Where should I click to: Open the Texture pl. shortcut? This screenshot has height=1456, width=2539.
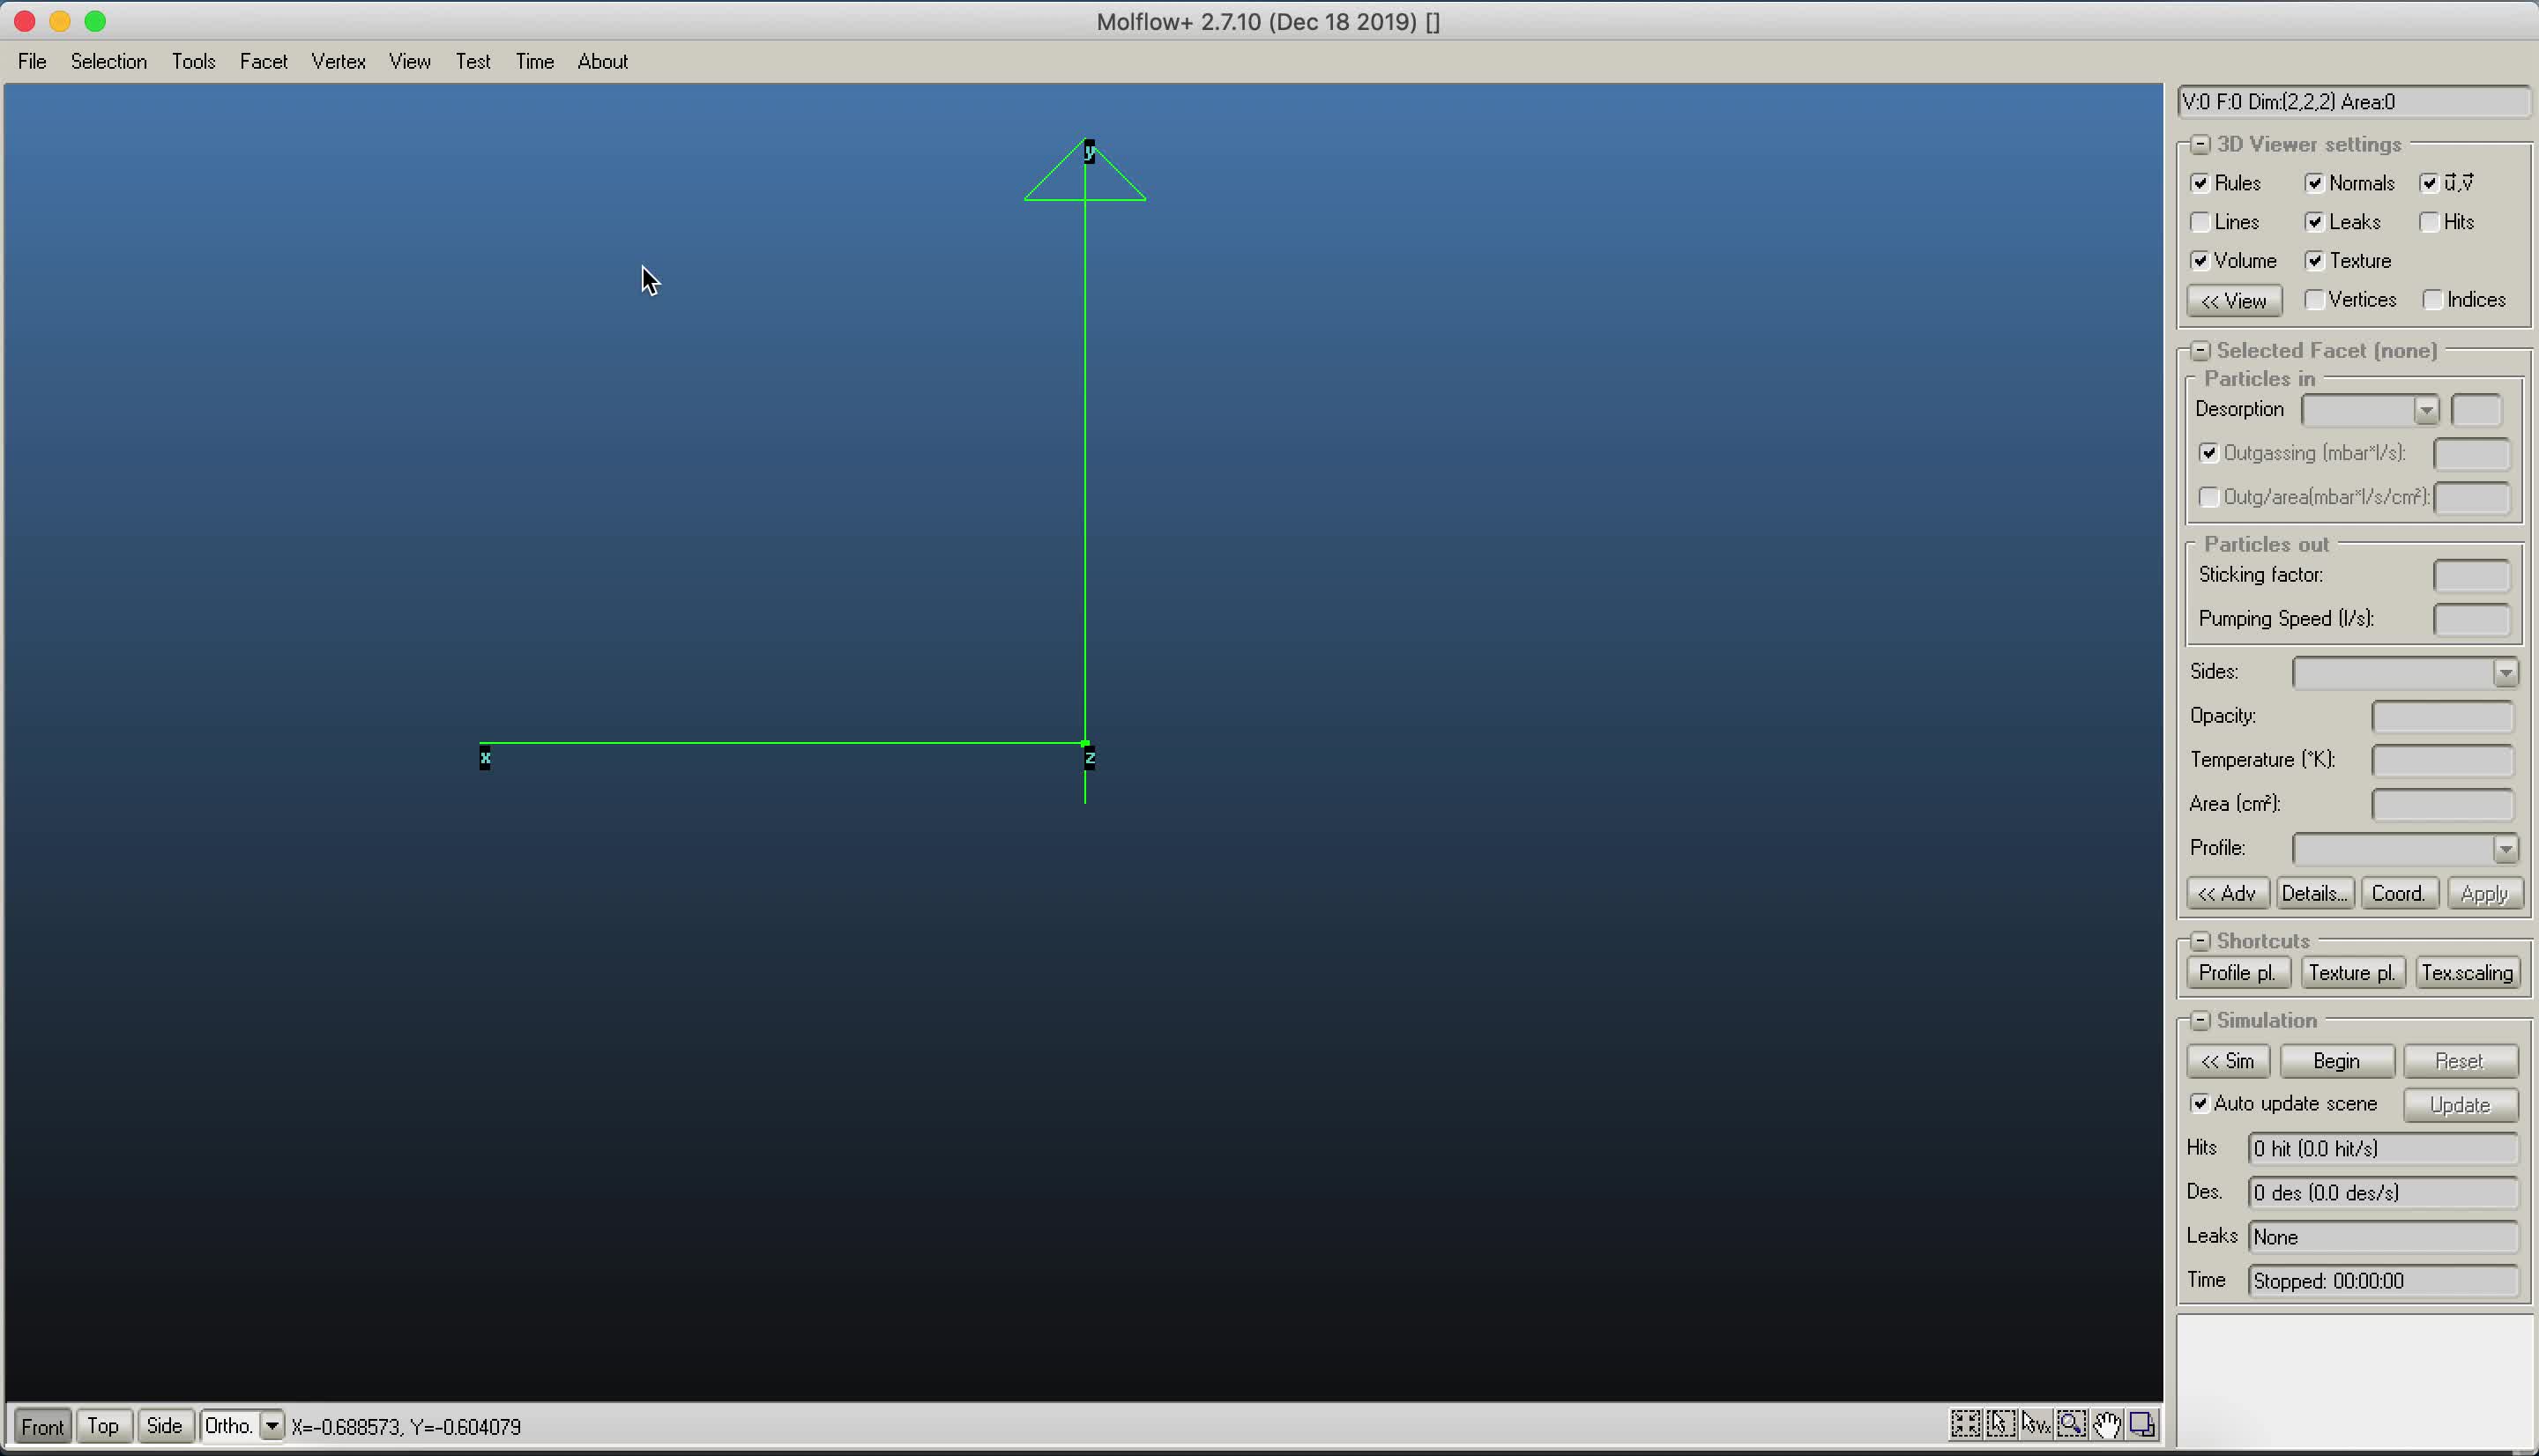pyautogui.click(x=2352, y=971)
